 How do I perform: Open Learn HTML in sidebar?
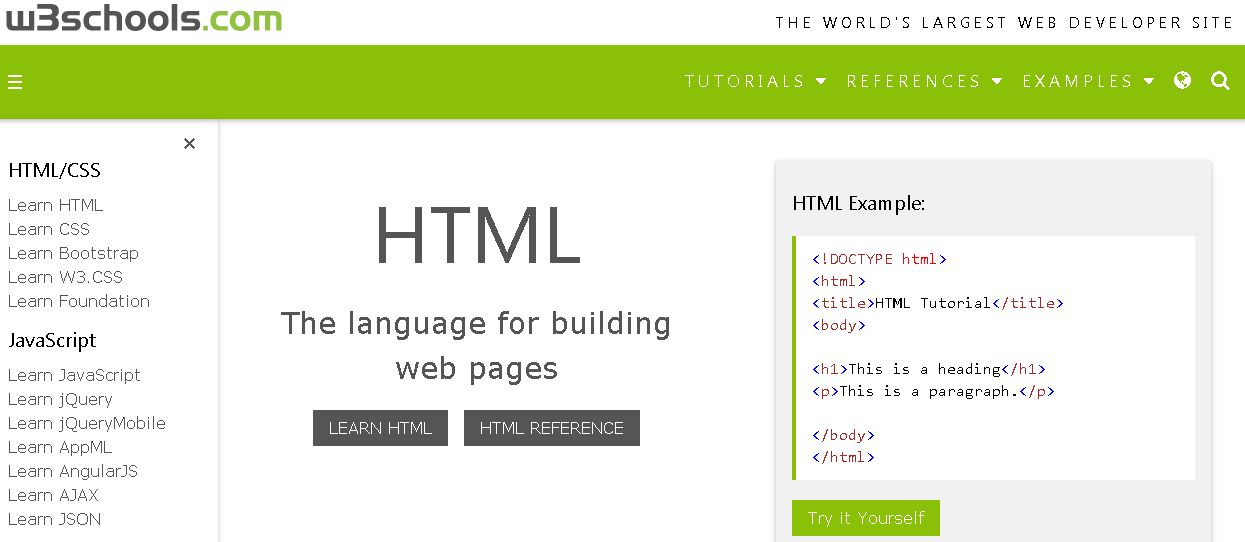[55, 205]
